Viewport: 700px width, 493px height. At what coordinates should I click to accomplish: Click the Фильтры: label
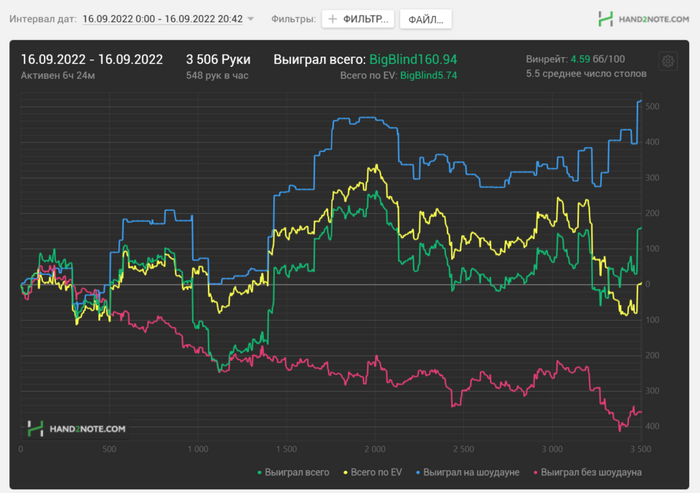point(293,19)
